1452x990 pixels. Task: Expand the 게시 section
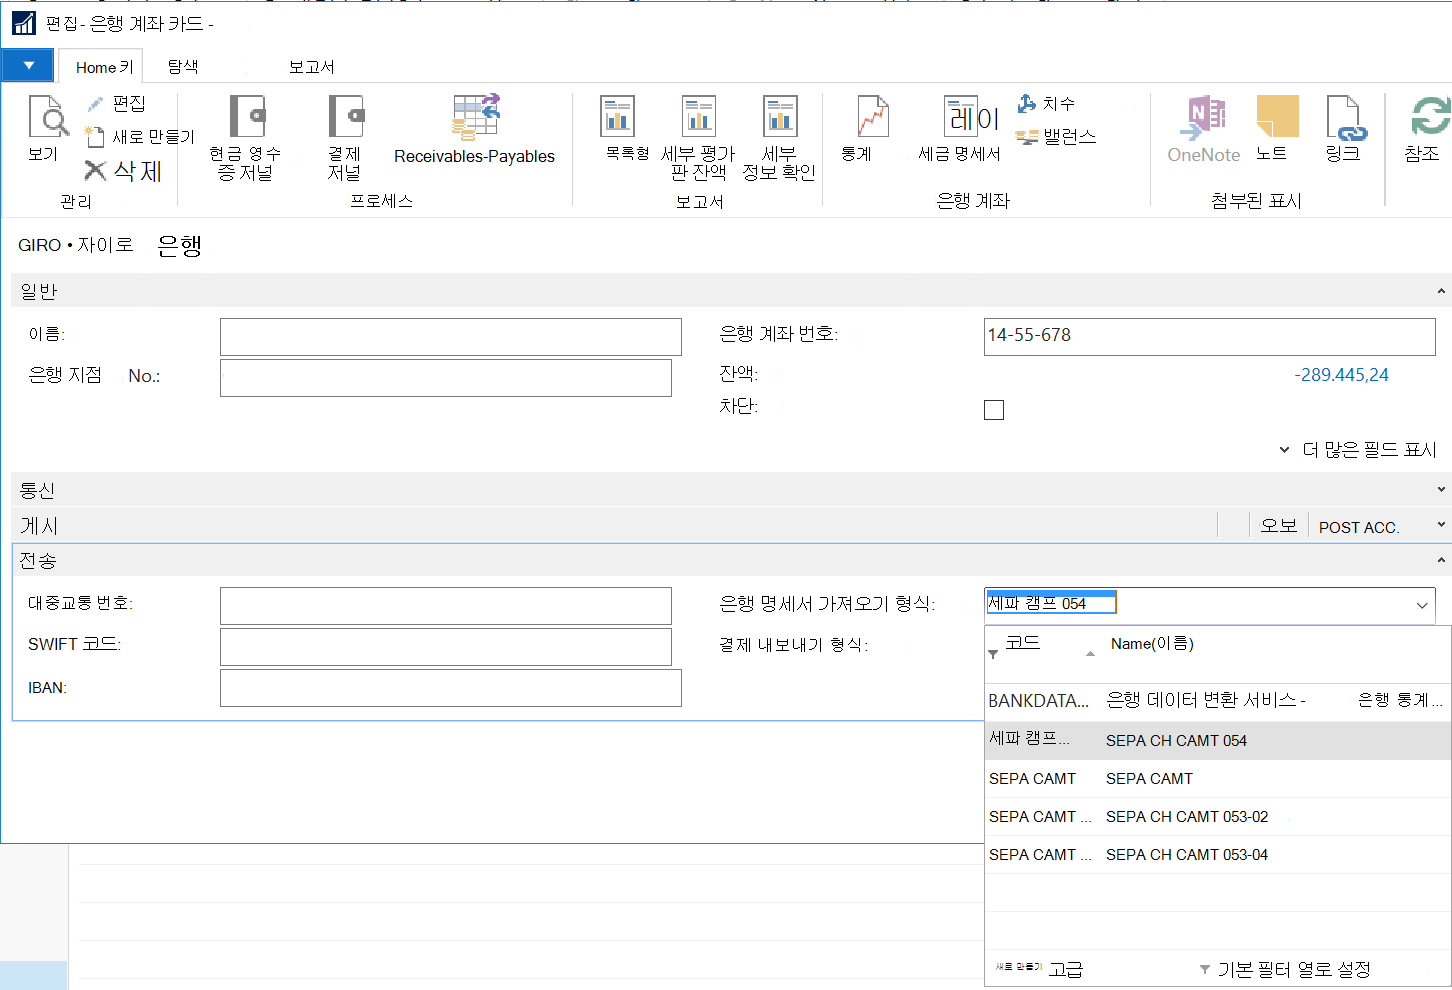(x=1441, y=525)
